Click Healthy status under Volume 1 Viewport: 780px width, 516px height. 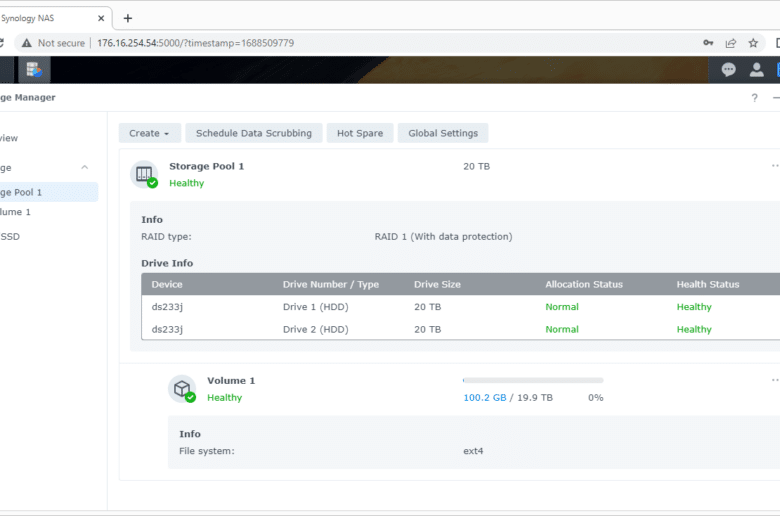click(224, 398)
